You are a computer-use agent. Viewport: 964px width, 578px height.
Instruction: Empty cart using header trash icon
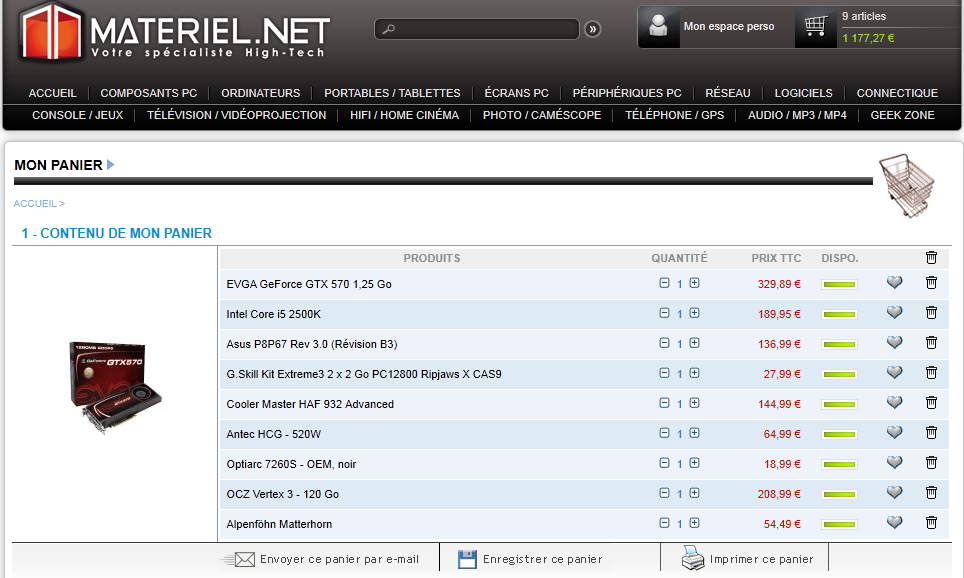[931, 258]
